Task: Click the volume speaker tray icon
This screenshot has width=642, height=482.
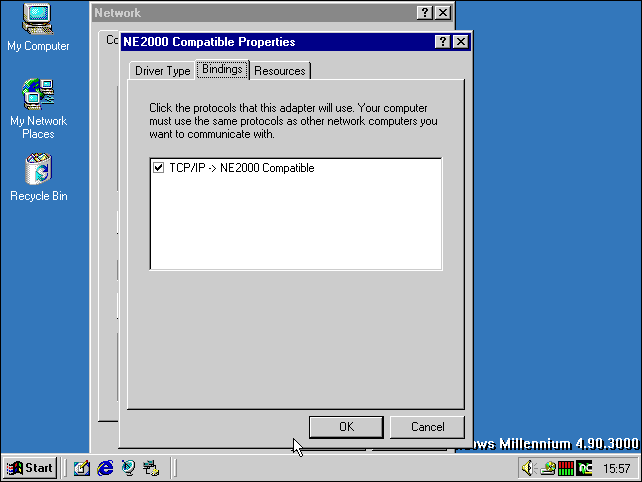Action: (529, 468)
